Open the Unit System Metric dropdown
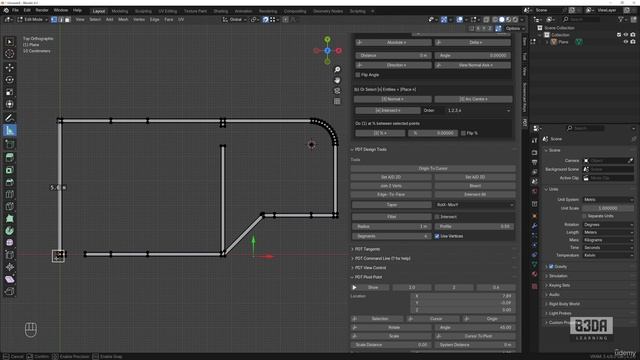 click(x=608, y=200)
